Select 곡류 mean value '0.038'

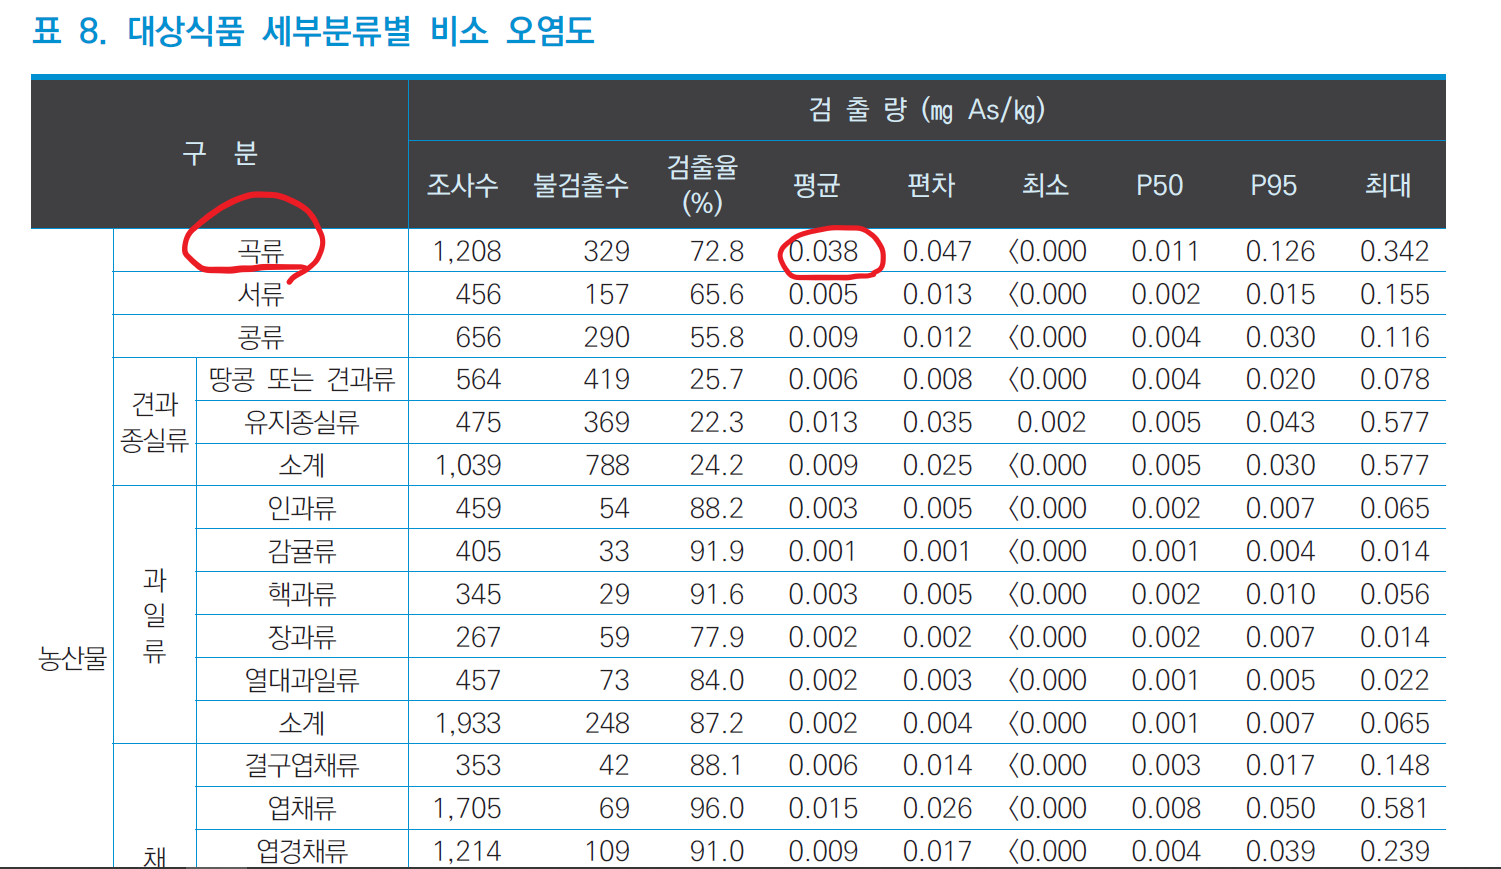click(x=824, y=252)
